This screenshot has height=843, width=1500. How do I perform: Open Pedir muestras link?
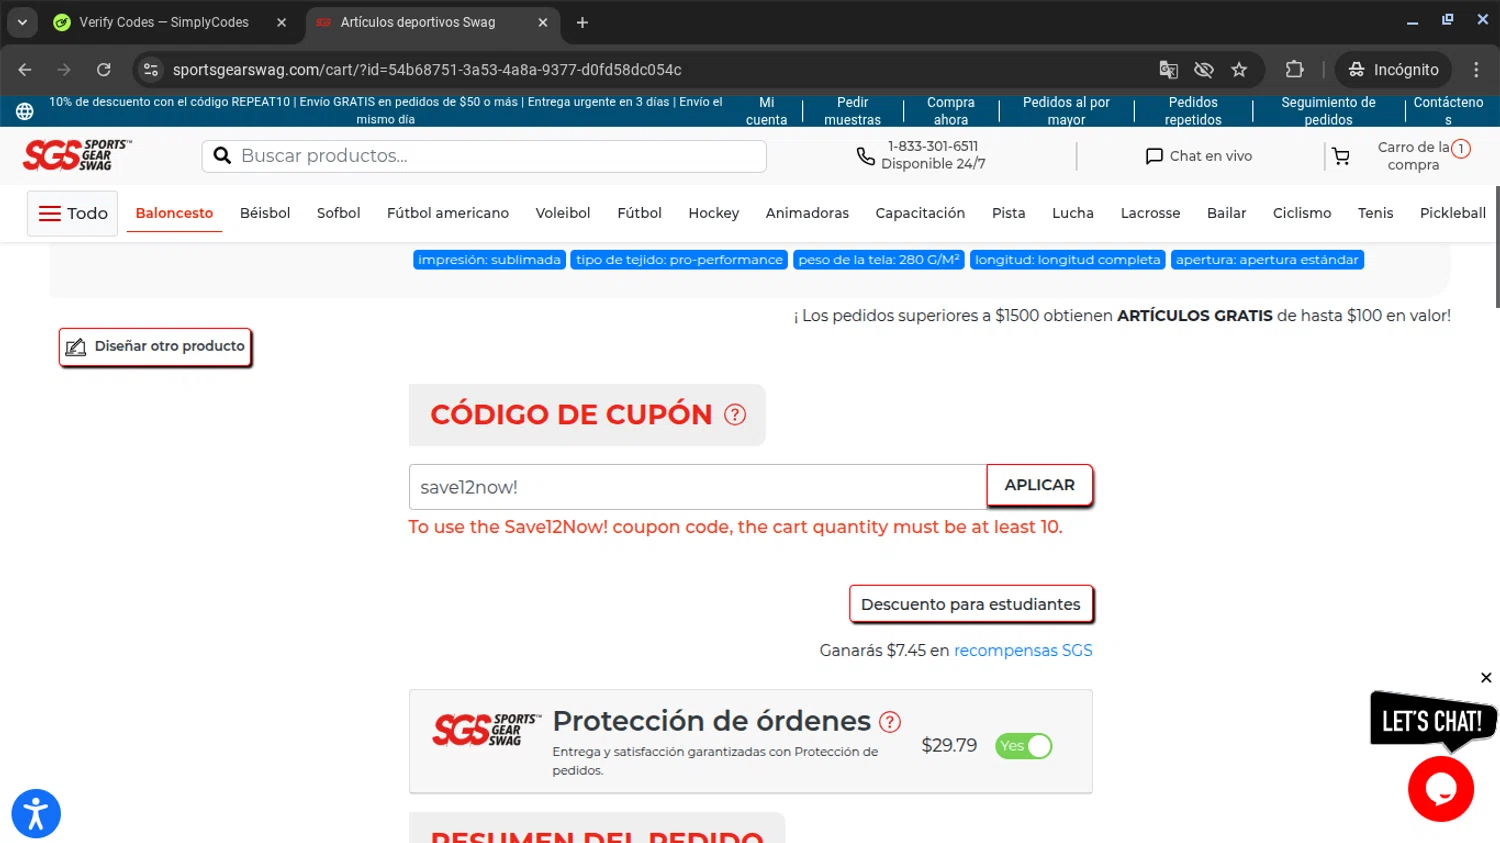point(852,111)
